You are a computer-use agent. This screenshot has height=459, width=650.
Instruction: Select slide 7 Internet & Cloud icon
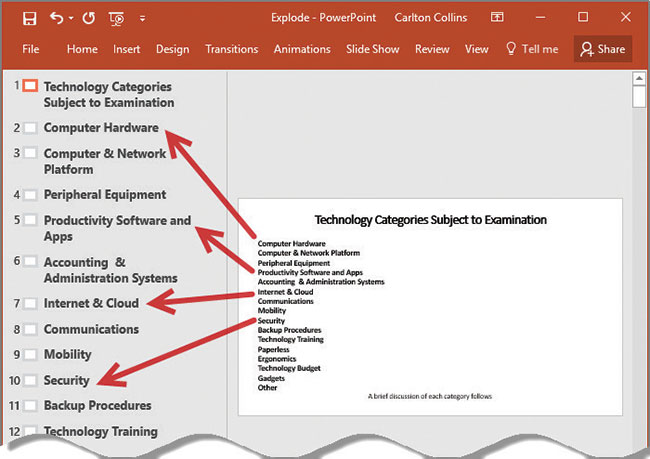click(x=30, y=303)
